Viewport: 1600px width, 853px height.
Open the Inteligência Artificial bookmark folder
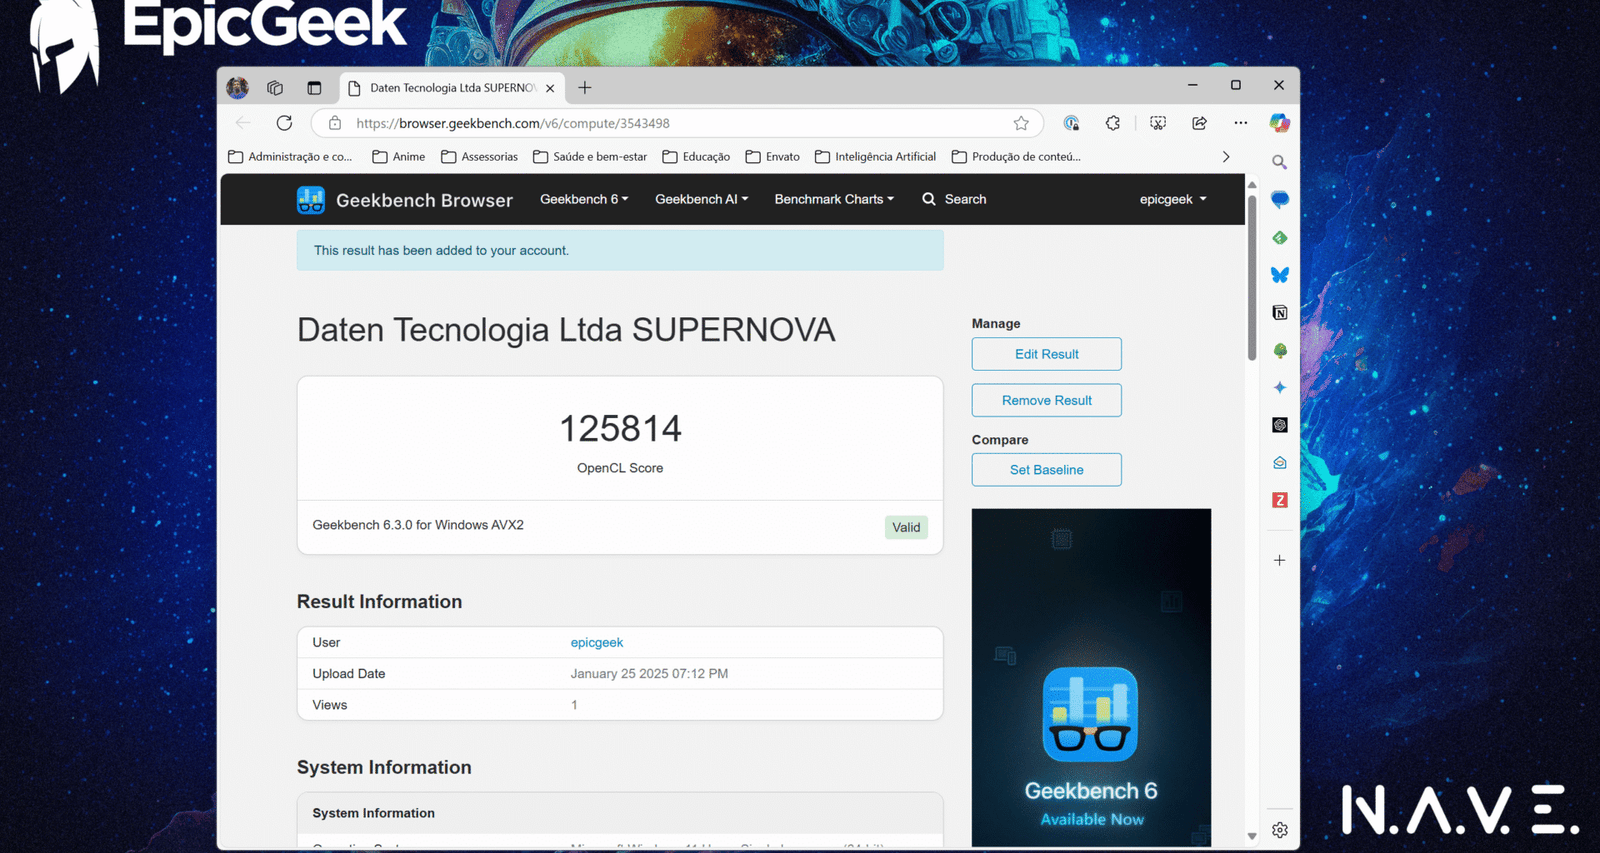click(876, 157)
